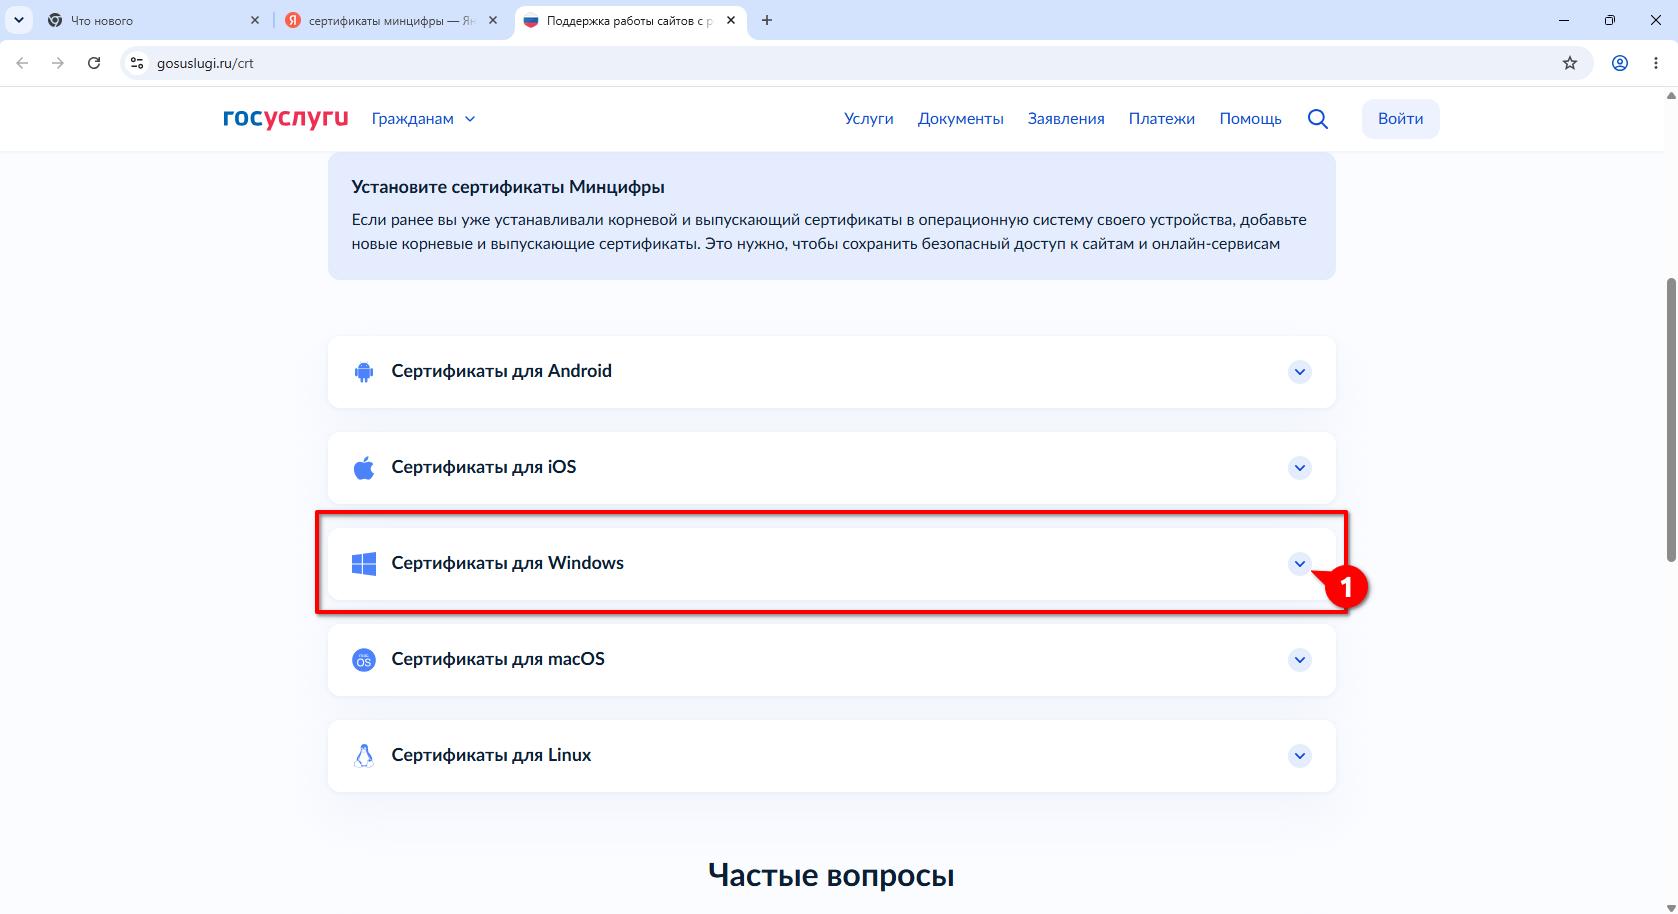Go forward to next page

pos(58,63)
